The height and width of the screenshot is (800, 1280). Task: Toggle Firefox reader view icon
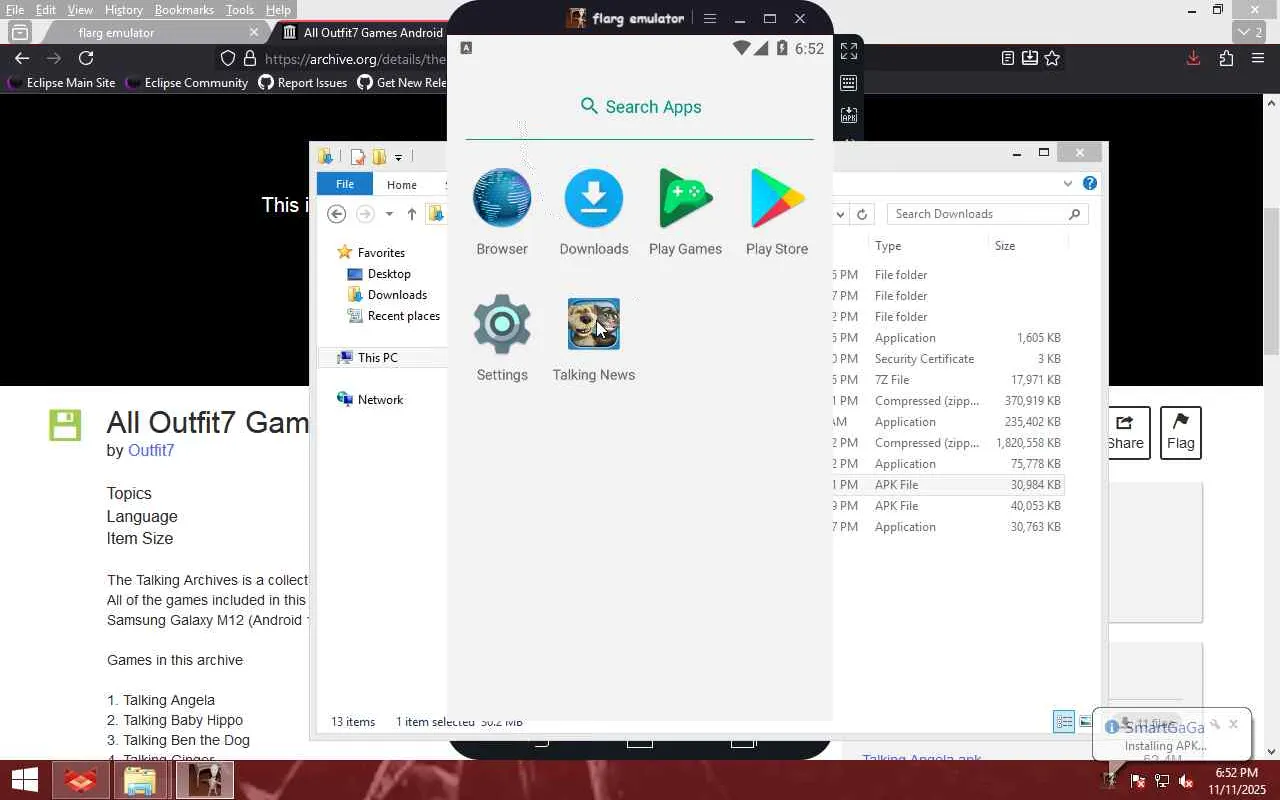1008,58
